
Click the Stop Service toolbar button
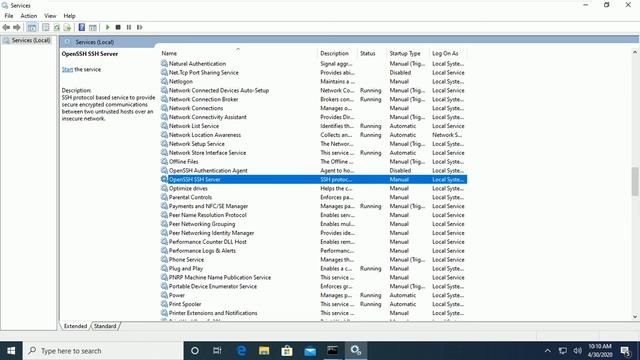(118, 27)
